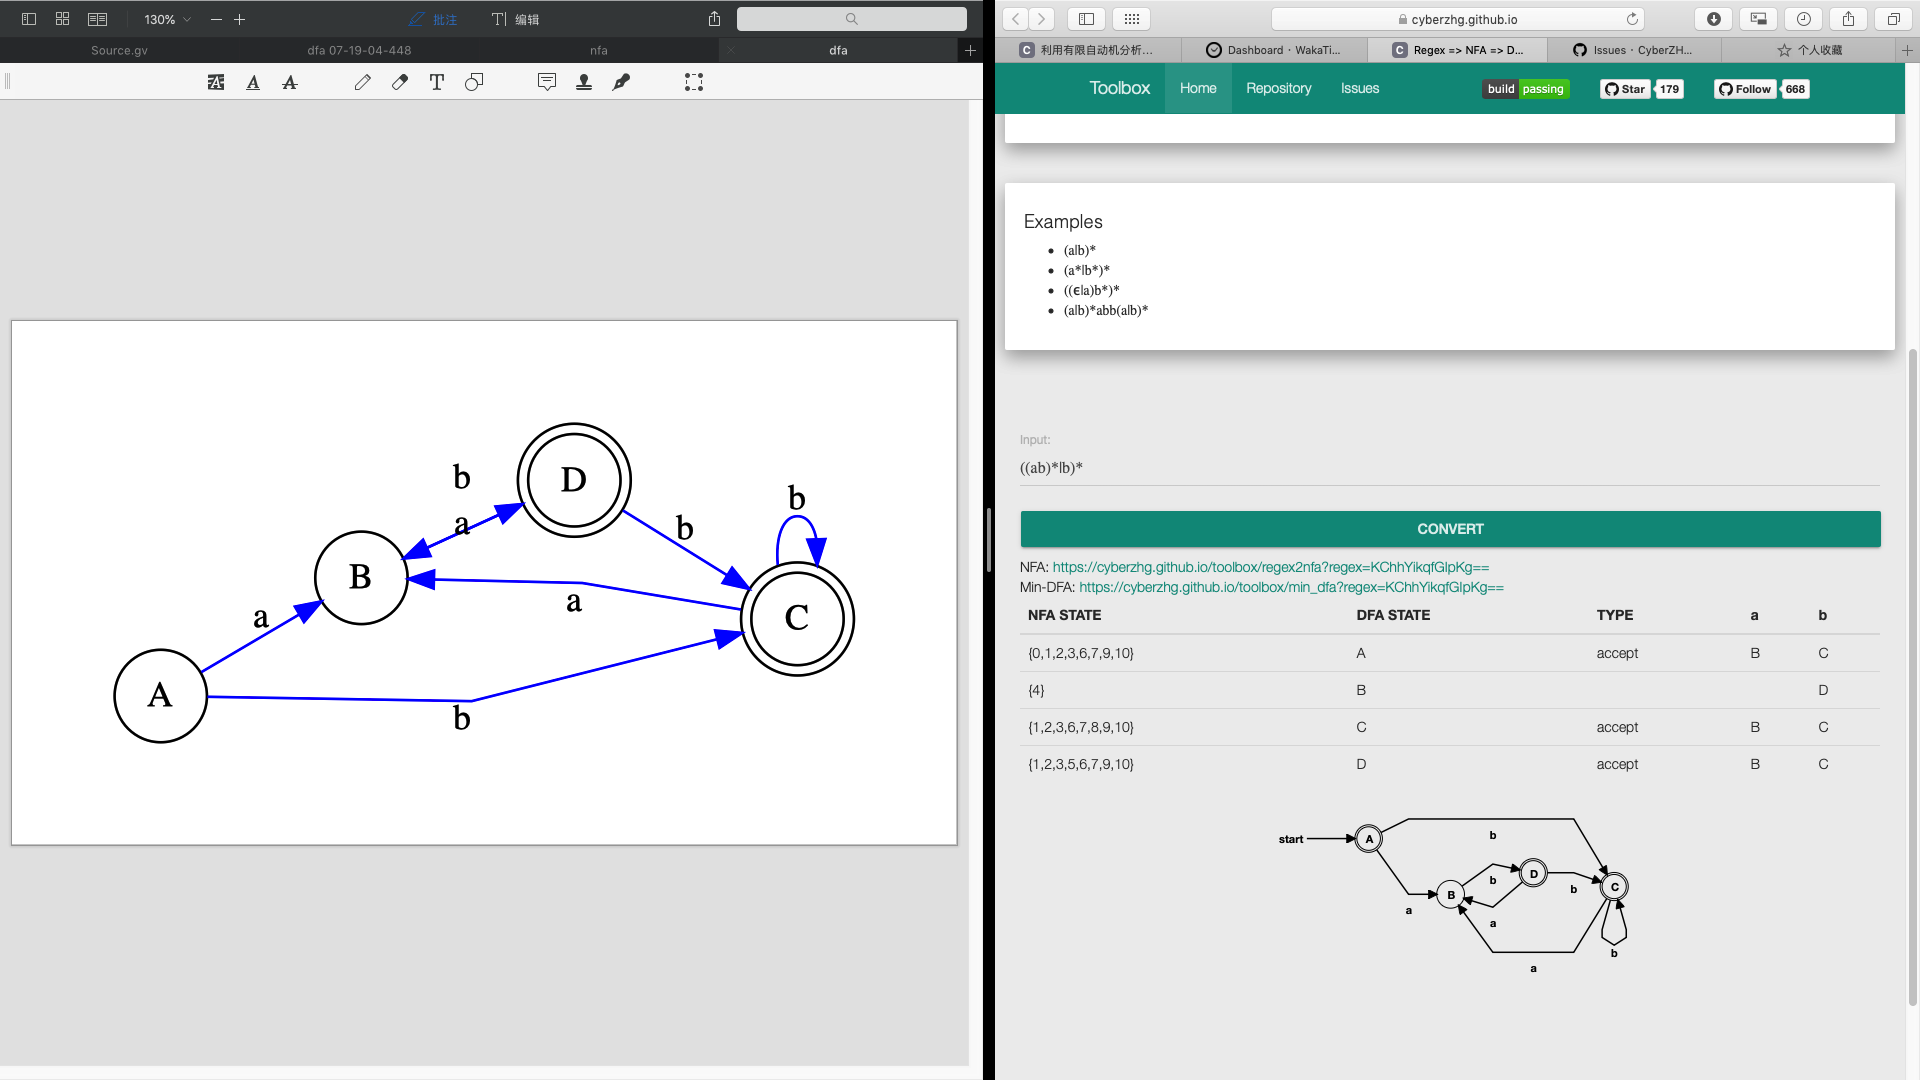Switch to 编辑 edit mode

tap(516, 19)
